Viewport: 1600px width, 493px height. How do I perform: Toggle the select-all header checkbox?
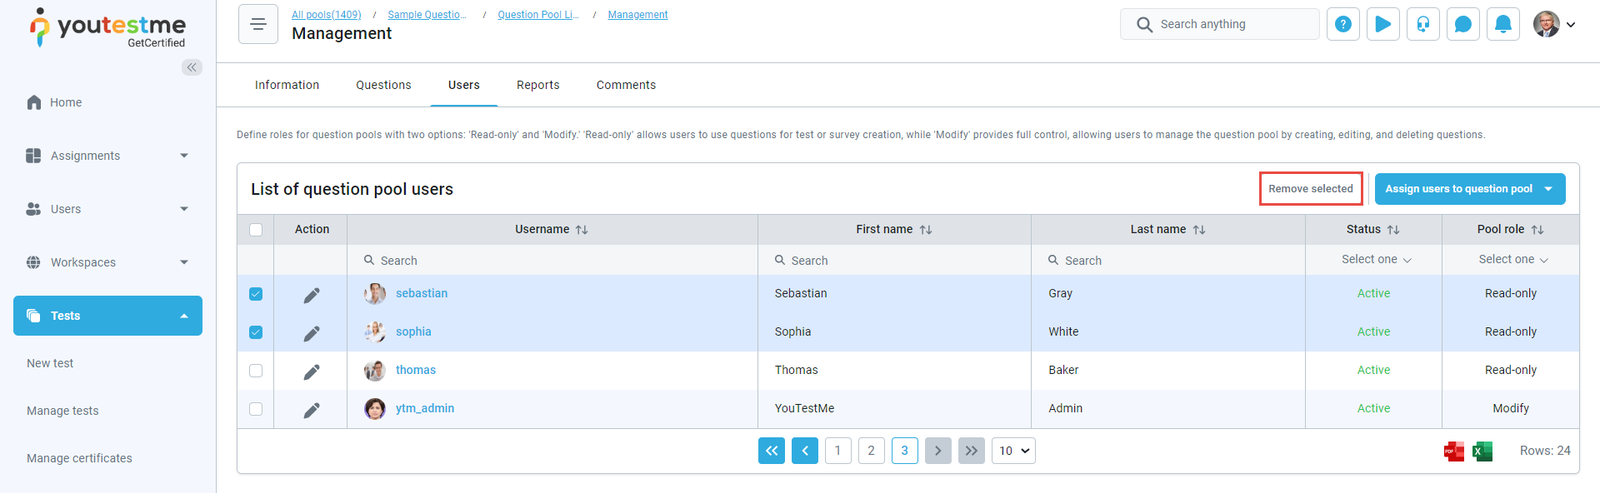[256, 230]
